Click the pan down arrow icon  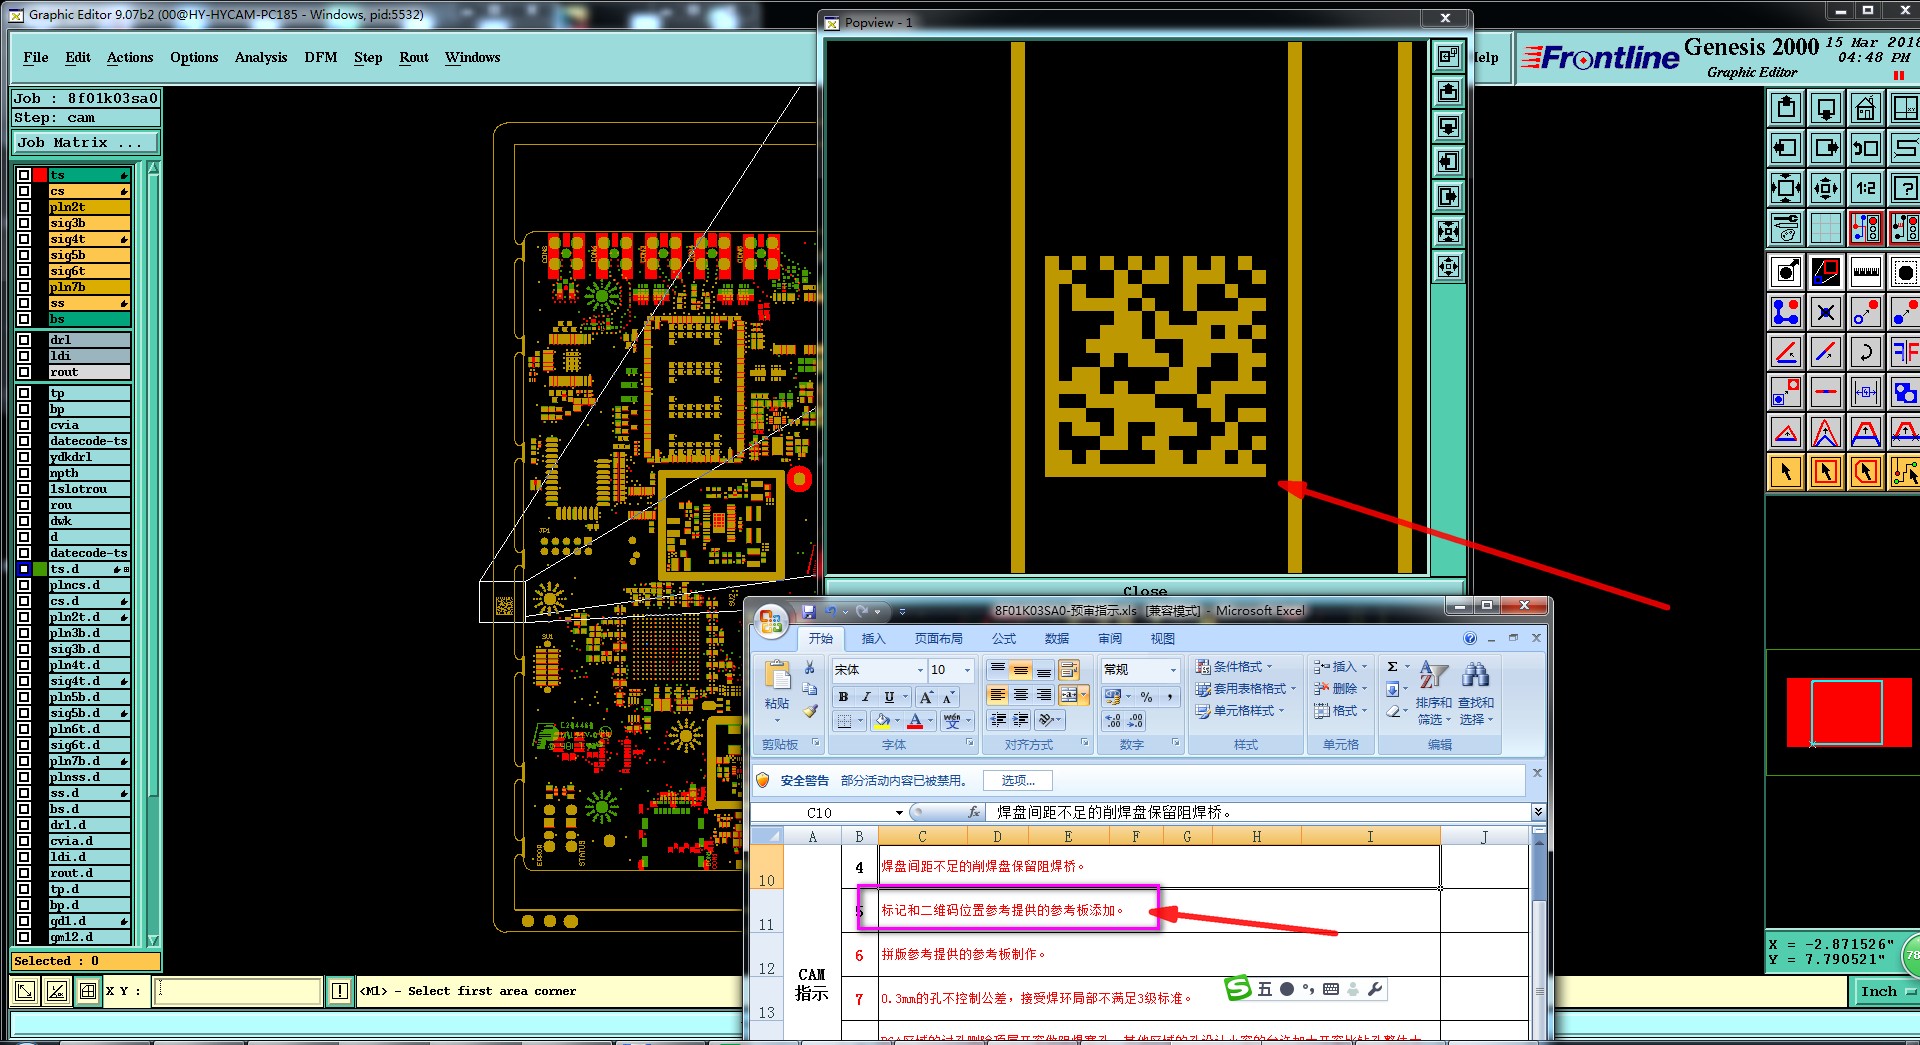[x=1825, y=108]
